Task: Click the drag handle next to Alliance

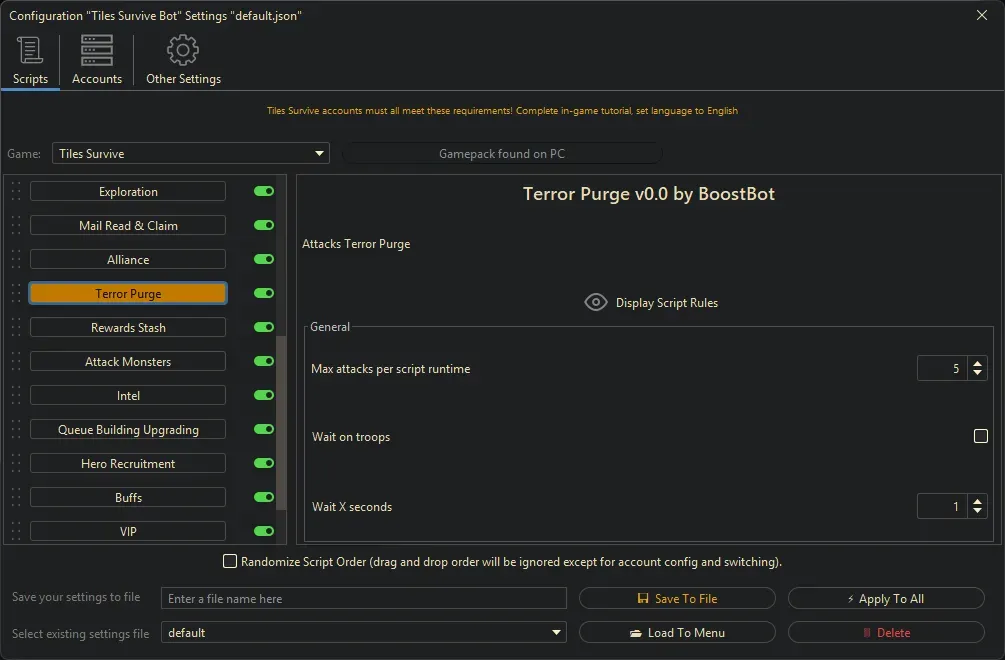Action: pos(16,260)
